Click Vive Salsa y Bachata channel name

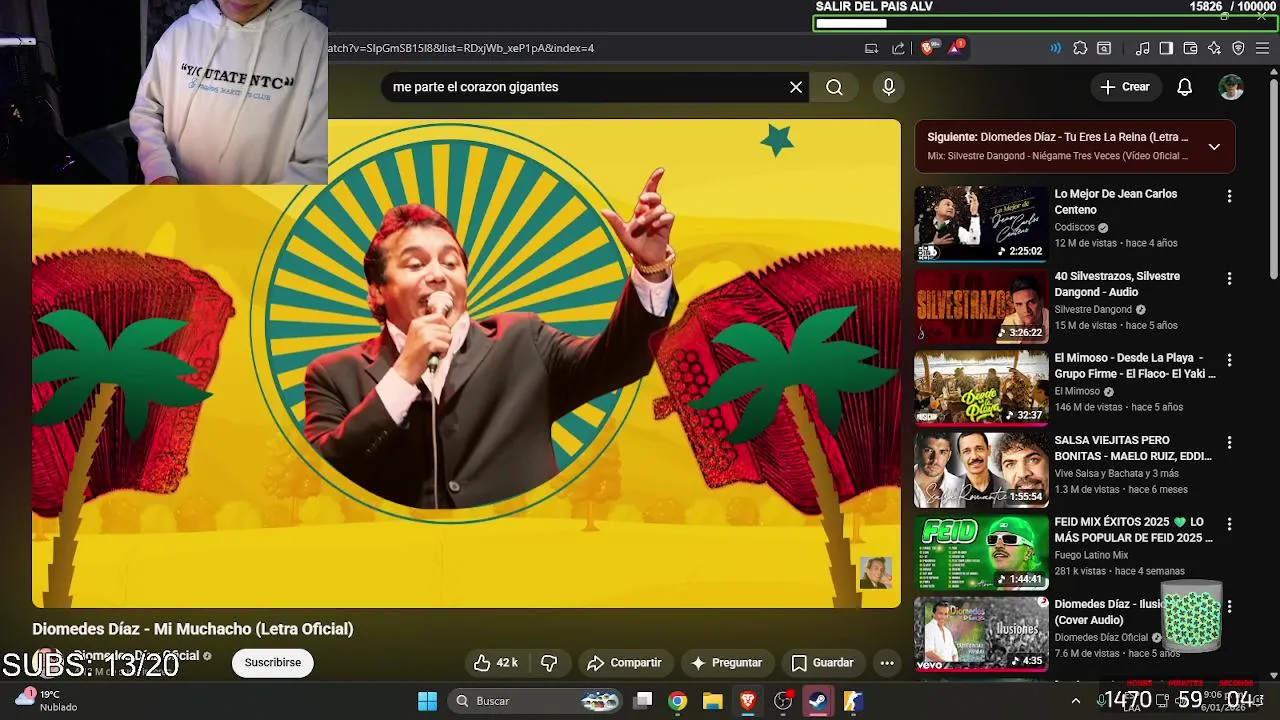[1116, 474]
